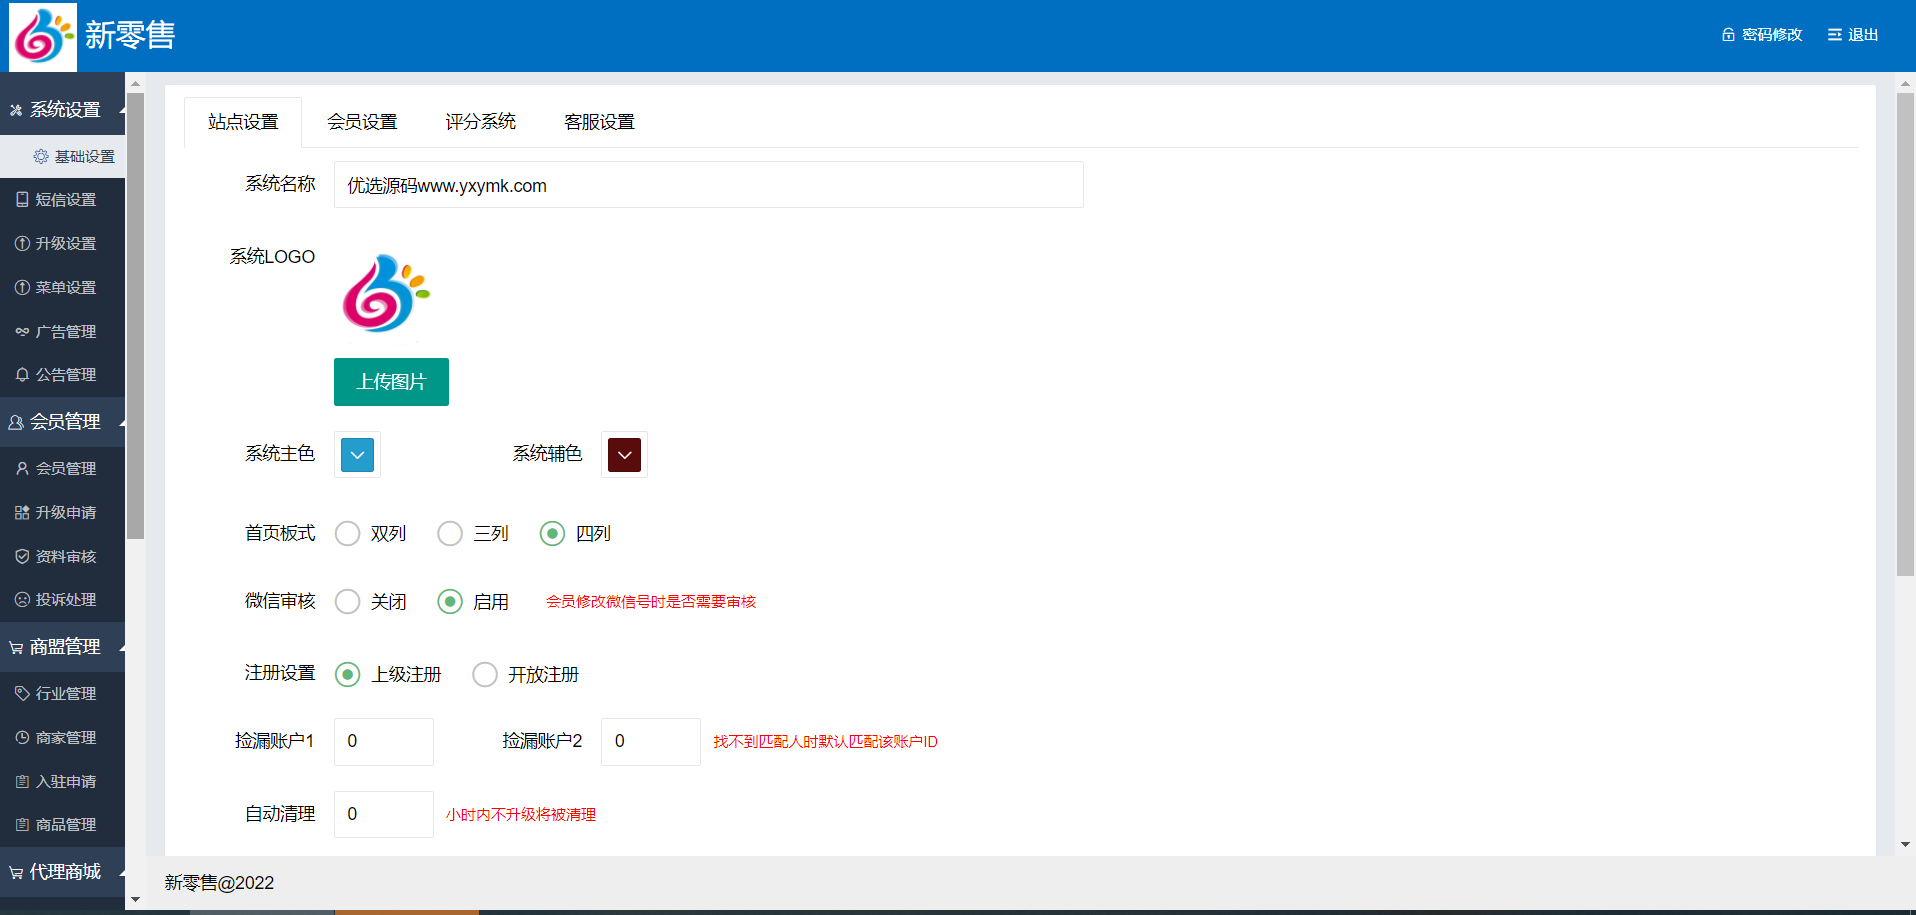
Task: Click 退出 to log out
Action: tap(1853, 35)
